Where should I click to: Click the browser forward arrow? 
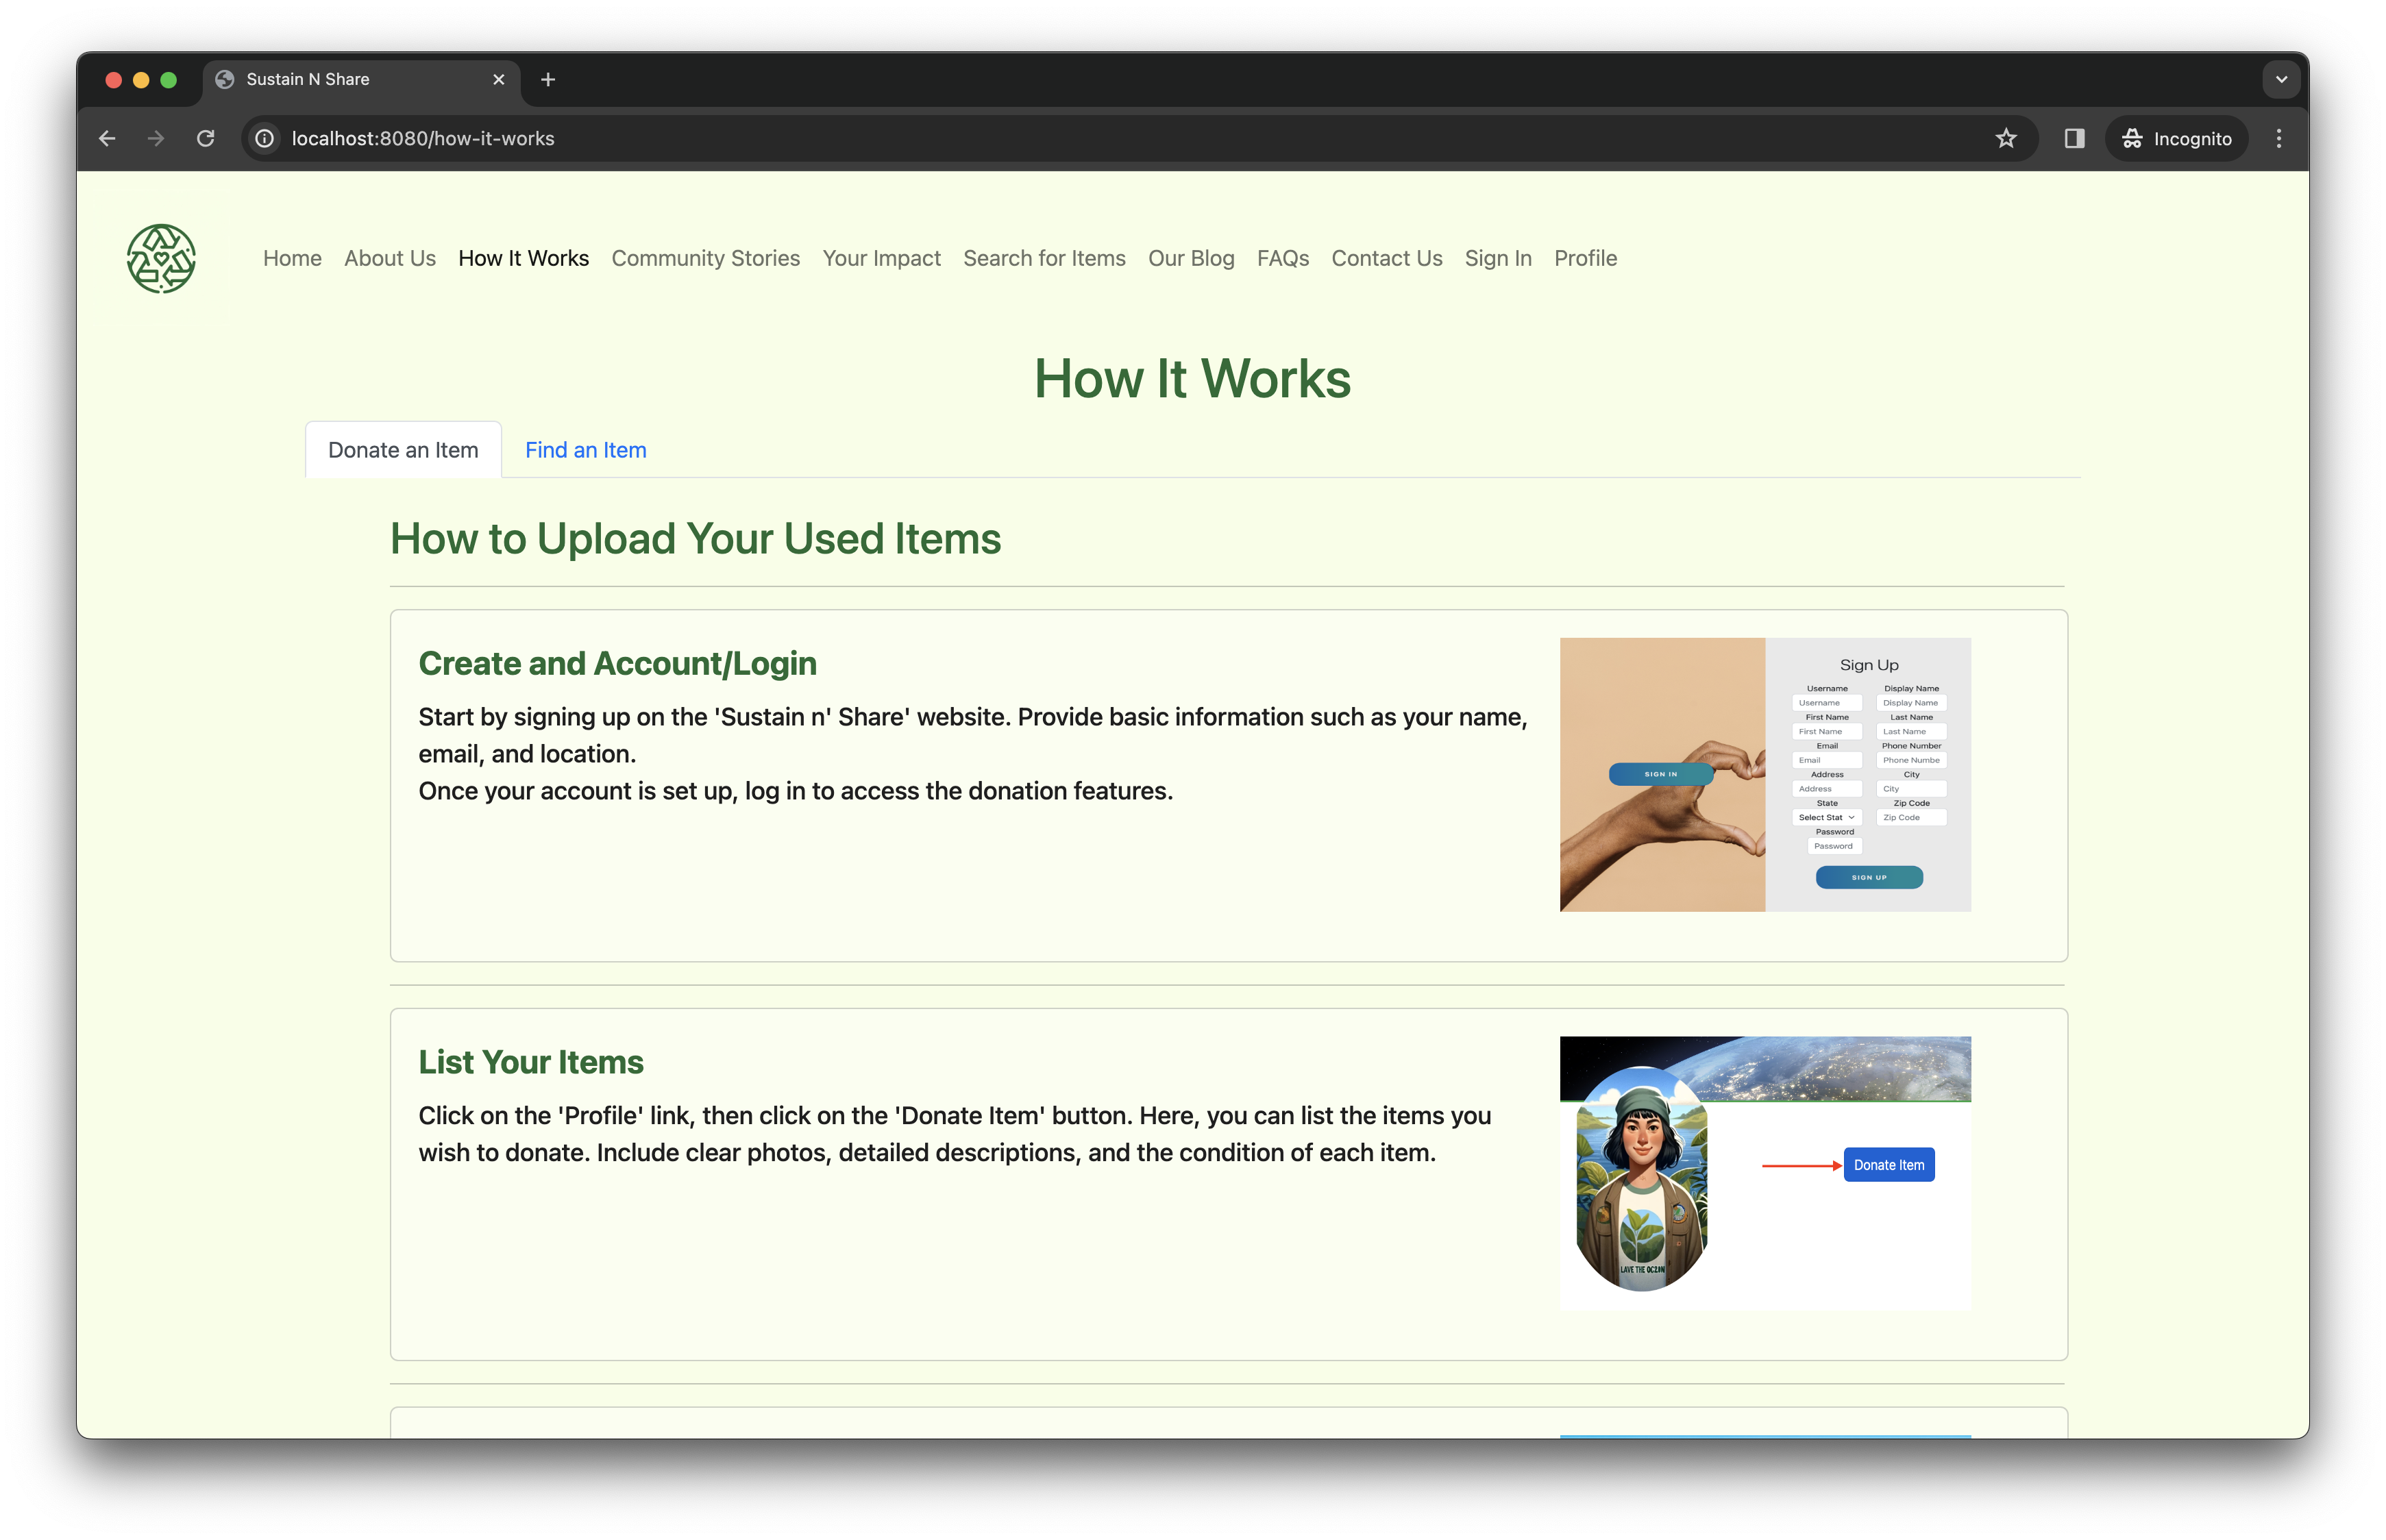[156, 138]
